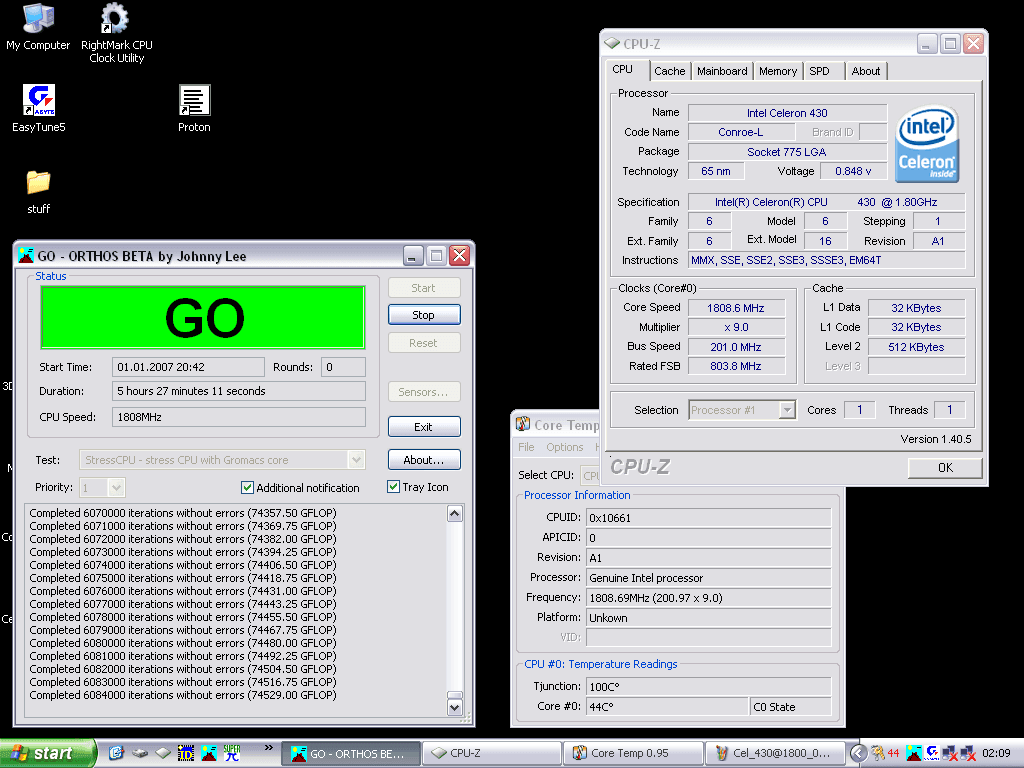Click the Start Time field in ORTHOS
The width and height of the screenshot is (1024, 768).
pos(188,367)
